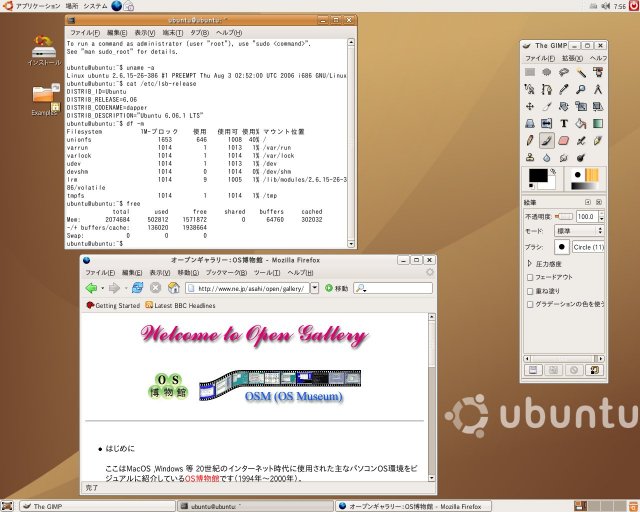The height and width of the screenshot is (512, 640).
Task: Click the active gradient preview in GIMP
Action: click(x=584, y=186)
